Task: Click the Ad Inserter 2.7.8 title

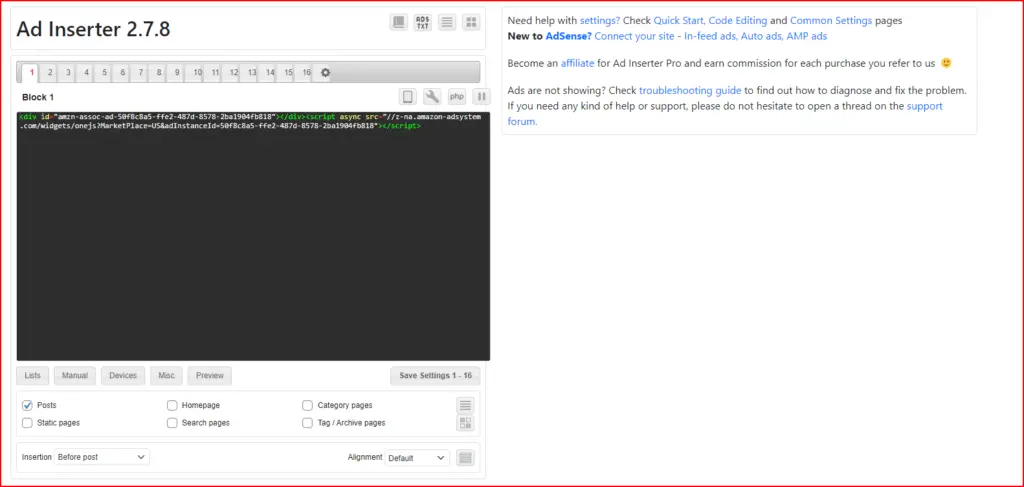Action: (93, 29)
